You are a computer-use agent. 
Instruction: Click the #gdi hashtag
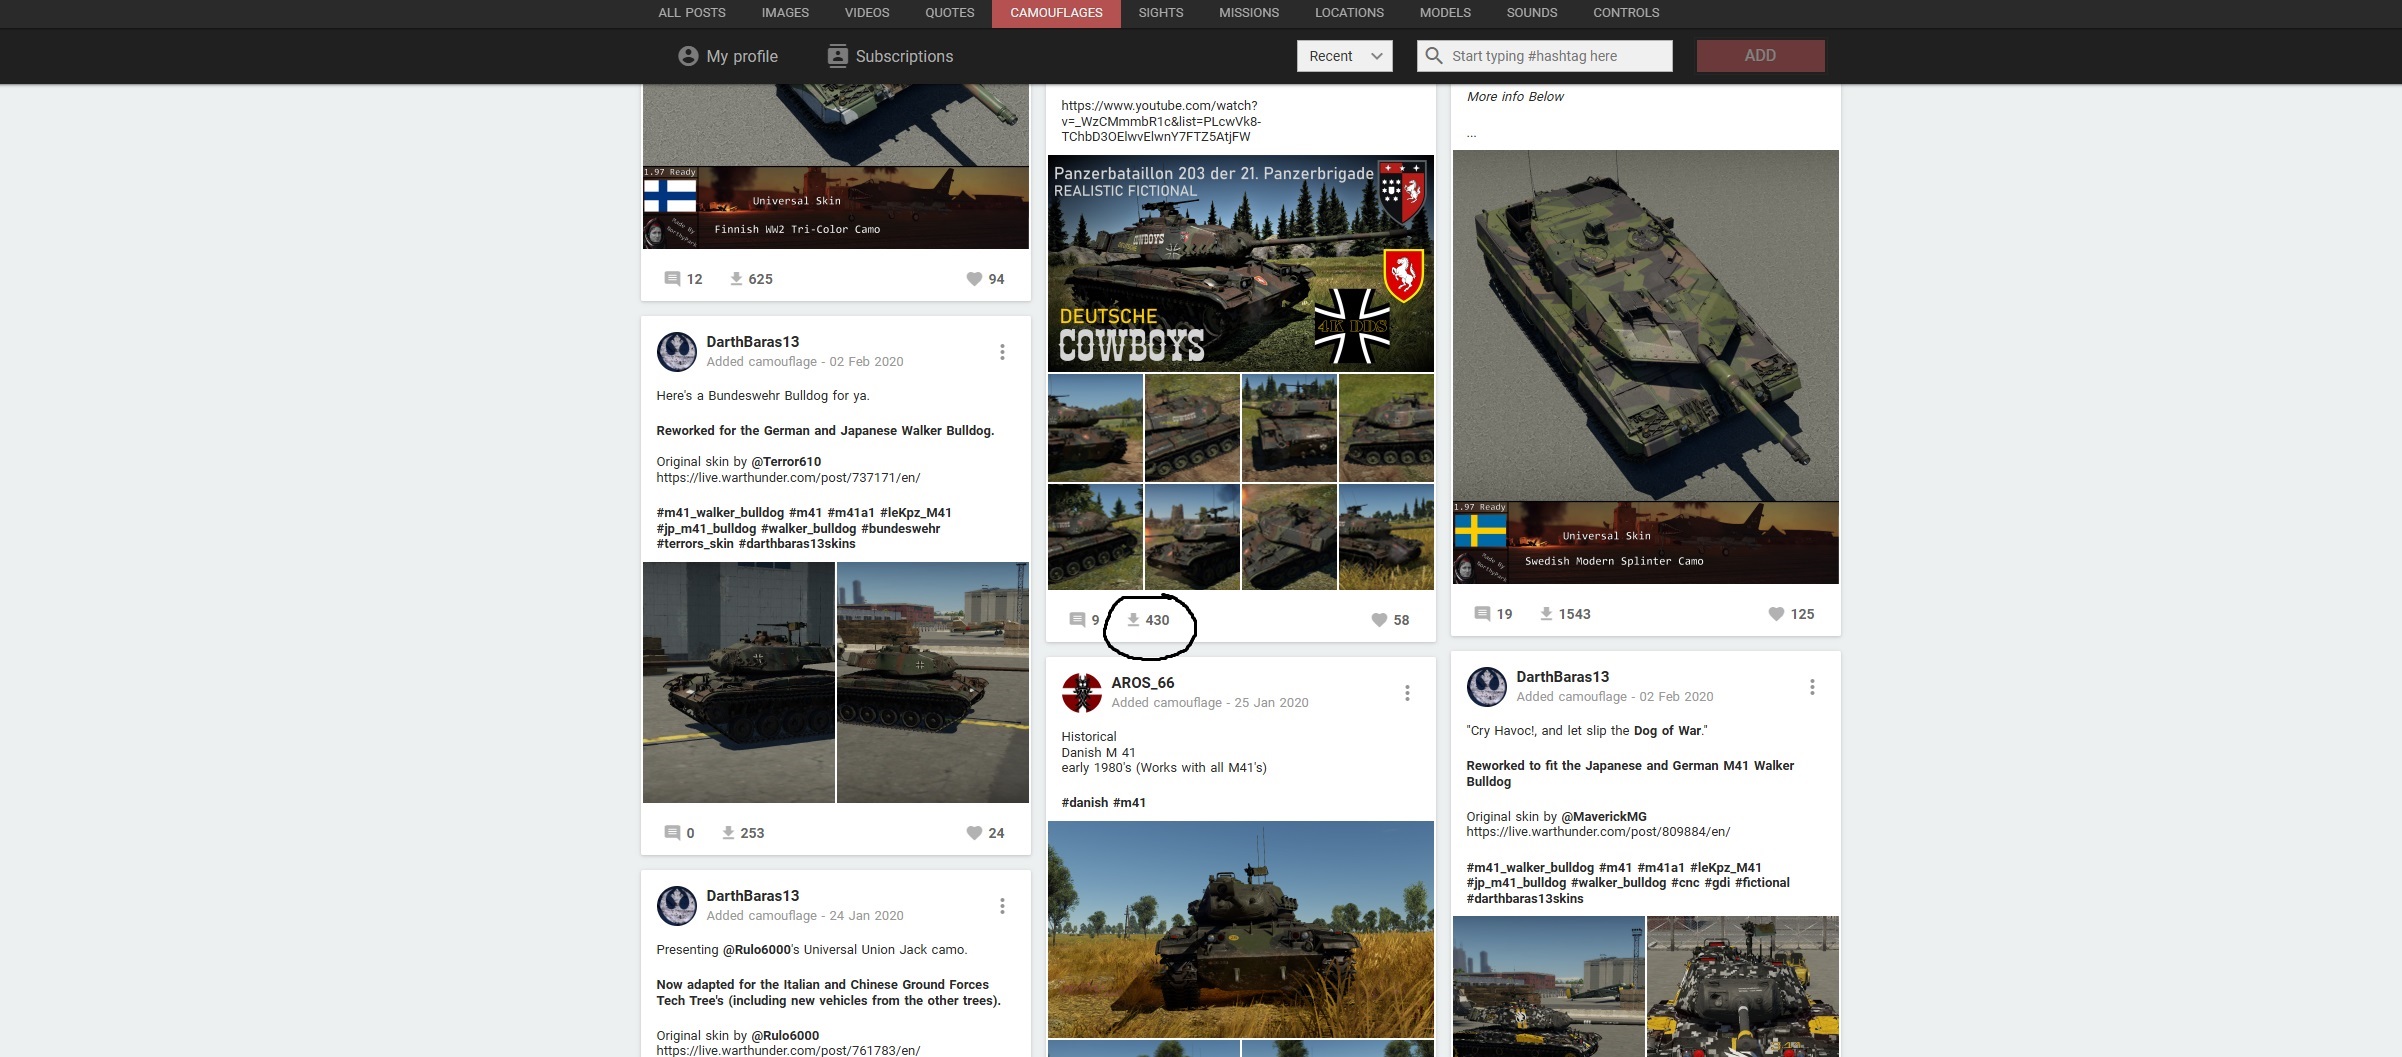pos(1717,883)
